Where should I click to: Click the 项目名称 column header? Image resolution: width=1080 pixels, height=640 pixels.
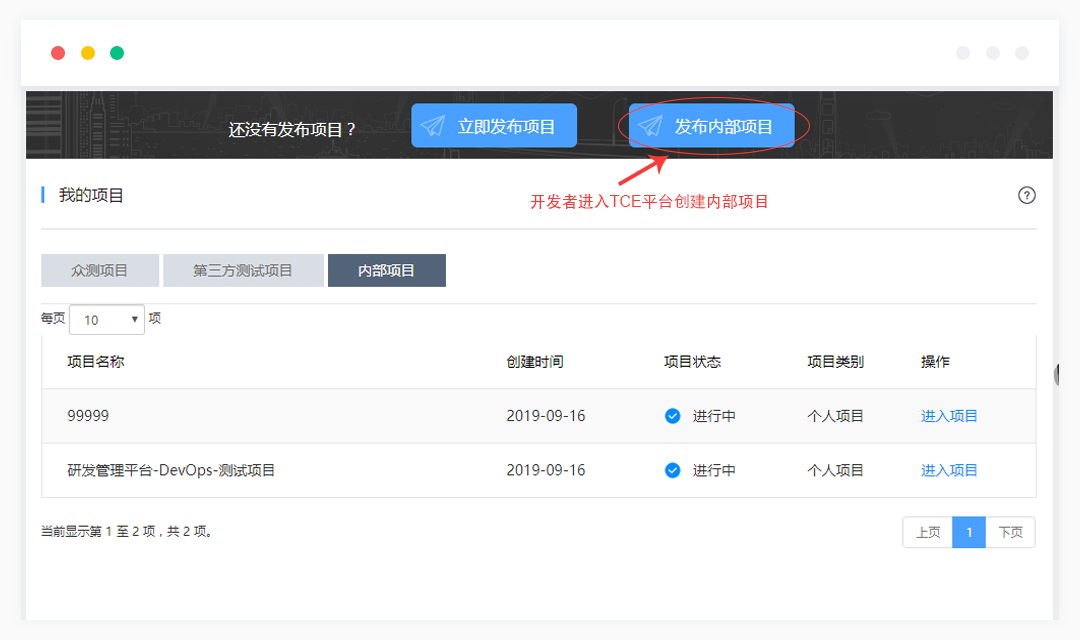[x=96, y=362]
